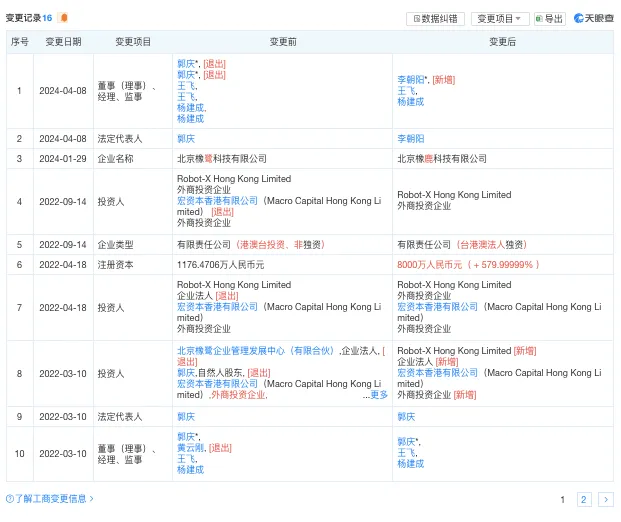Click the next page arrow
621x522 pixels.
pos(605,499)
